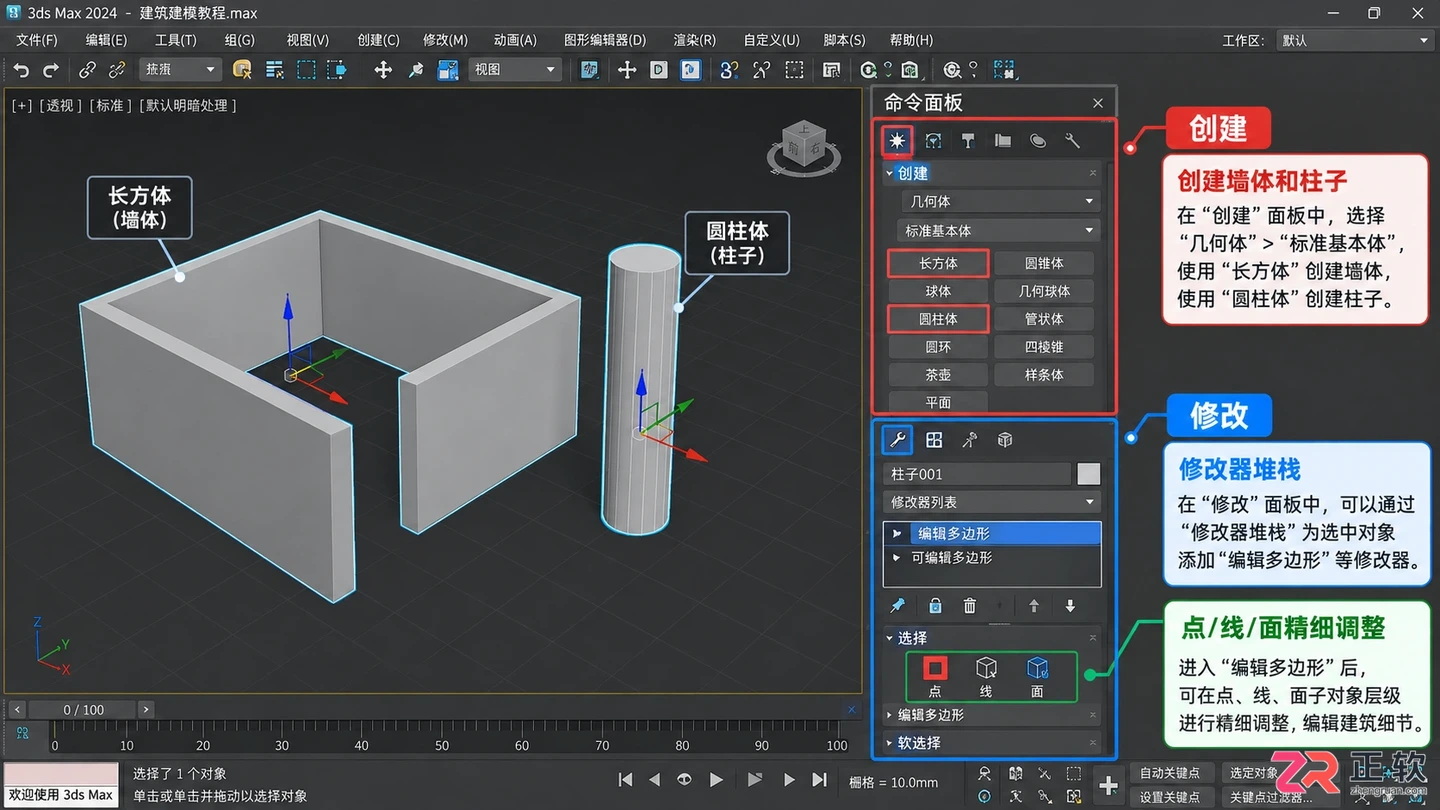Open the Modify panel wrench icon
The width and height of the screenshot is (1440, 810).
[897, 440]
